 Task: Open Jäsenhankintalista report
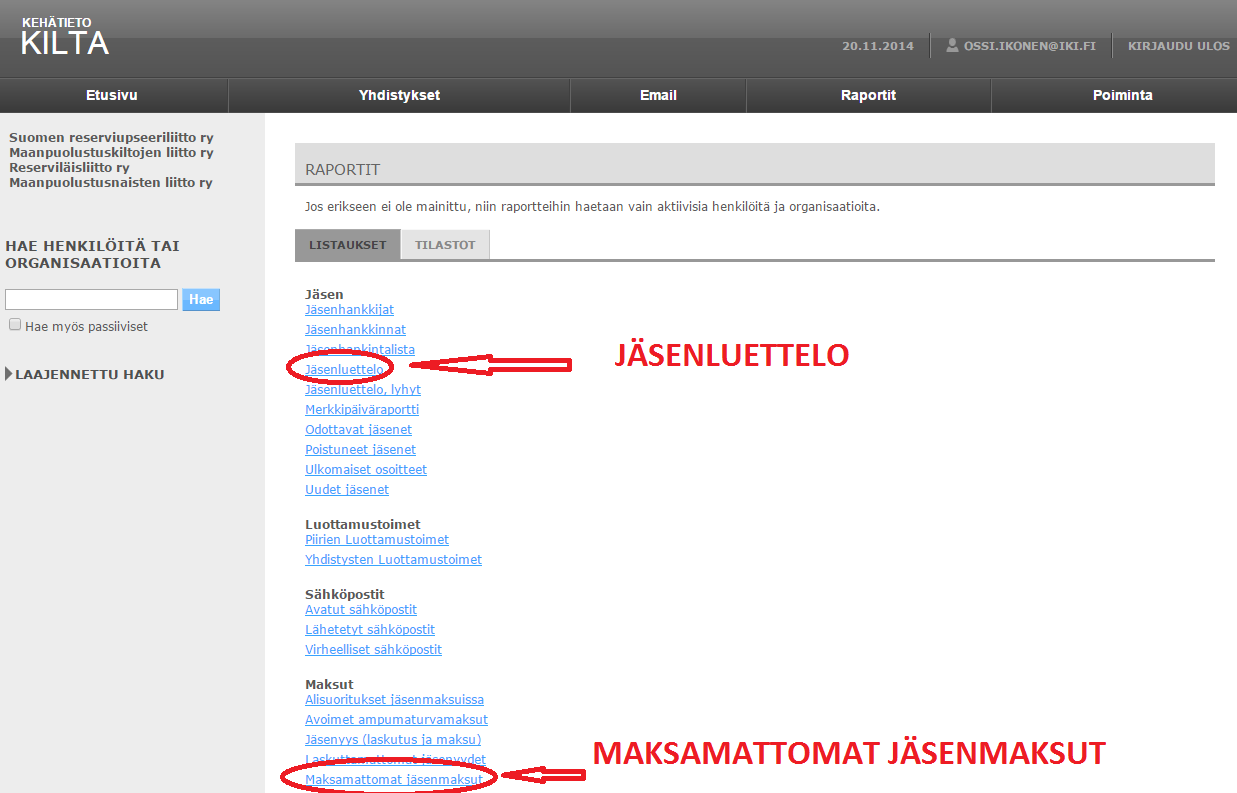(x=360, y=350)
